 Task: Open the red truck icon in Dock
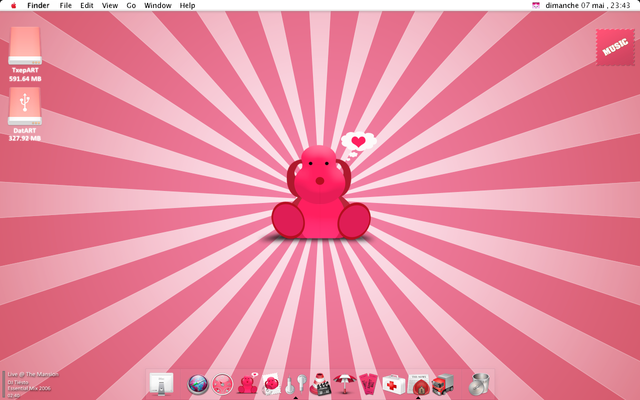[443, 384]
